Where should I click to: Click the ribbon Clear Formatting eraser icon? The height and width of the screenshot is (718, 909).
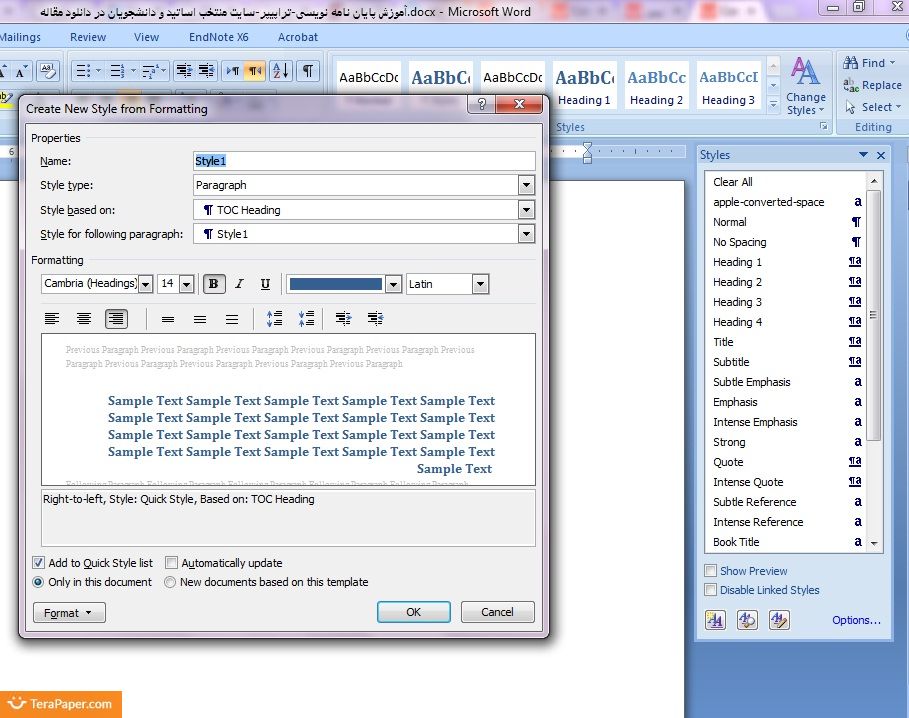pos(47,71)
